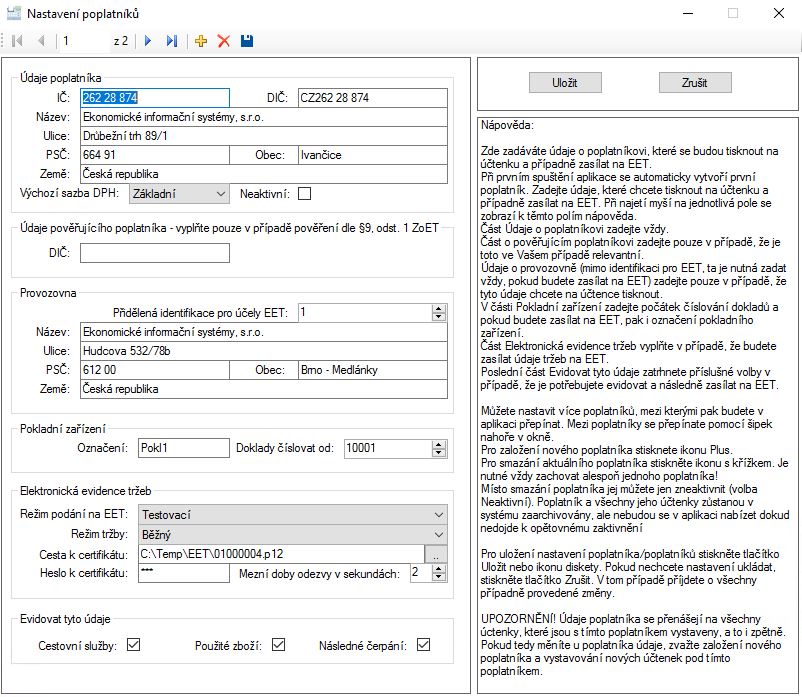Click the record position number field
Image resolution: width=802 pixels, height=697 pixels.
pos(84,41)
